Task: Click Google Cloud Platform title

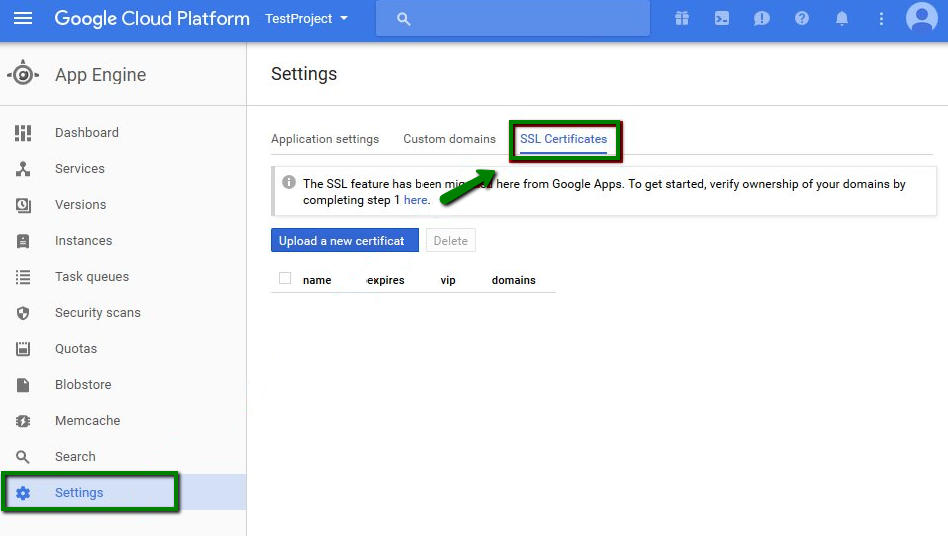Action: [x=152, y=19]
